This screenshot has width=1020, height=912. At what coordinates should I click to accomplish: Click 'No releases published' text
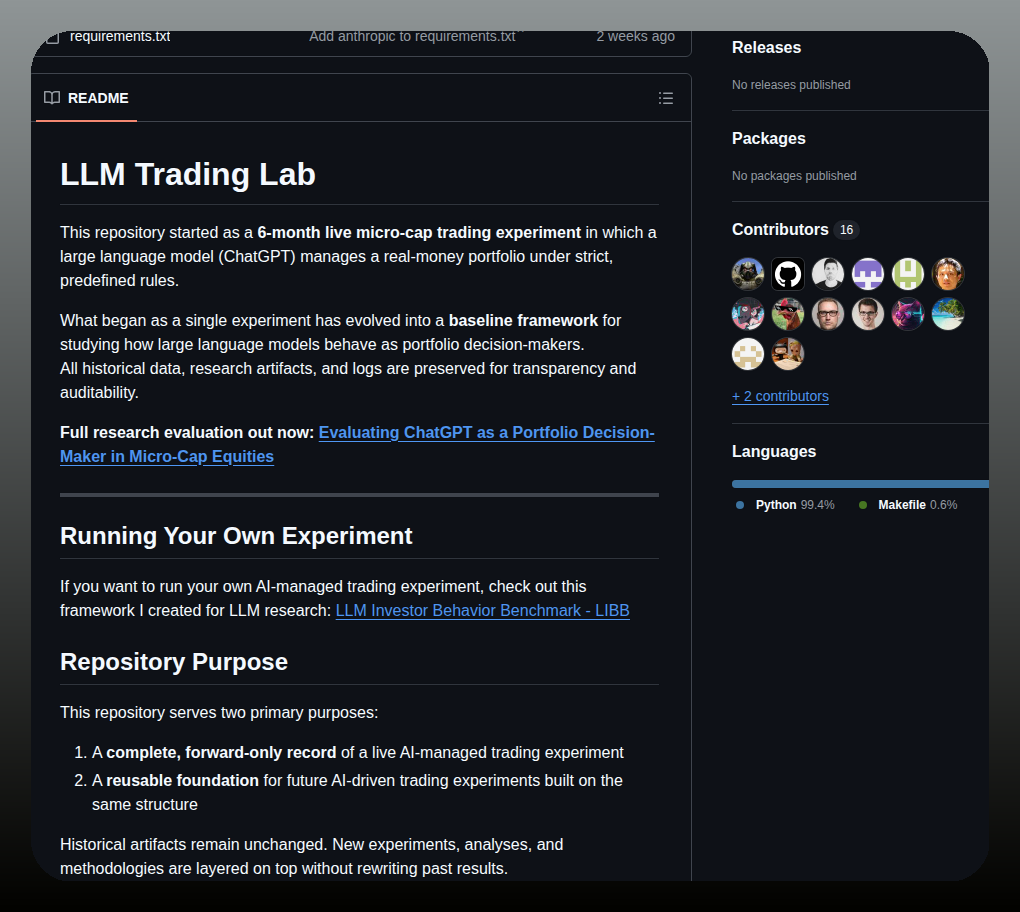[791, 85]
